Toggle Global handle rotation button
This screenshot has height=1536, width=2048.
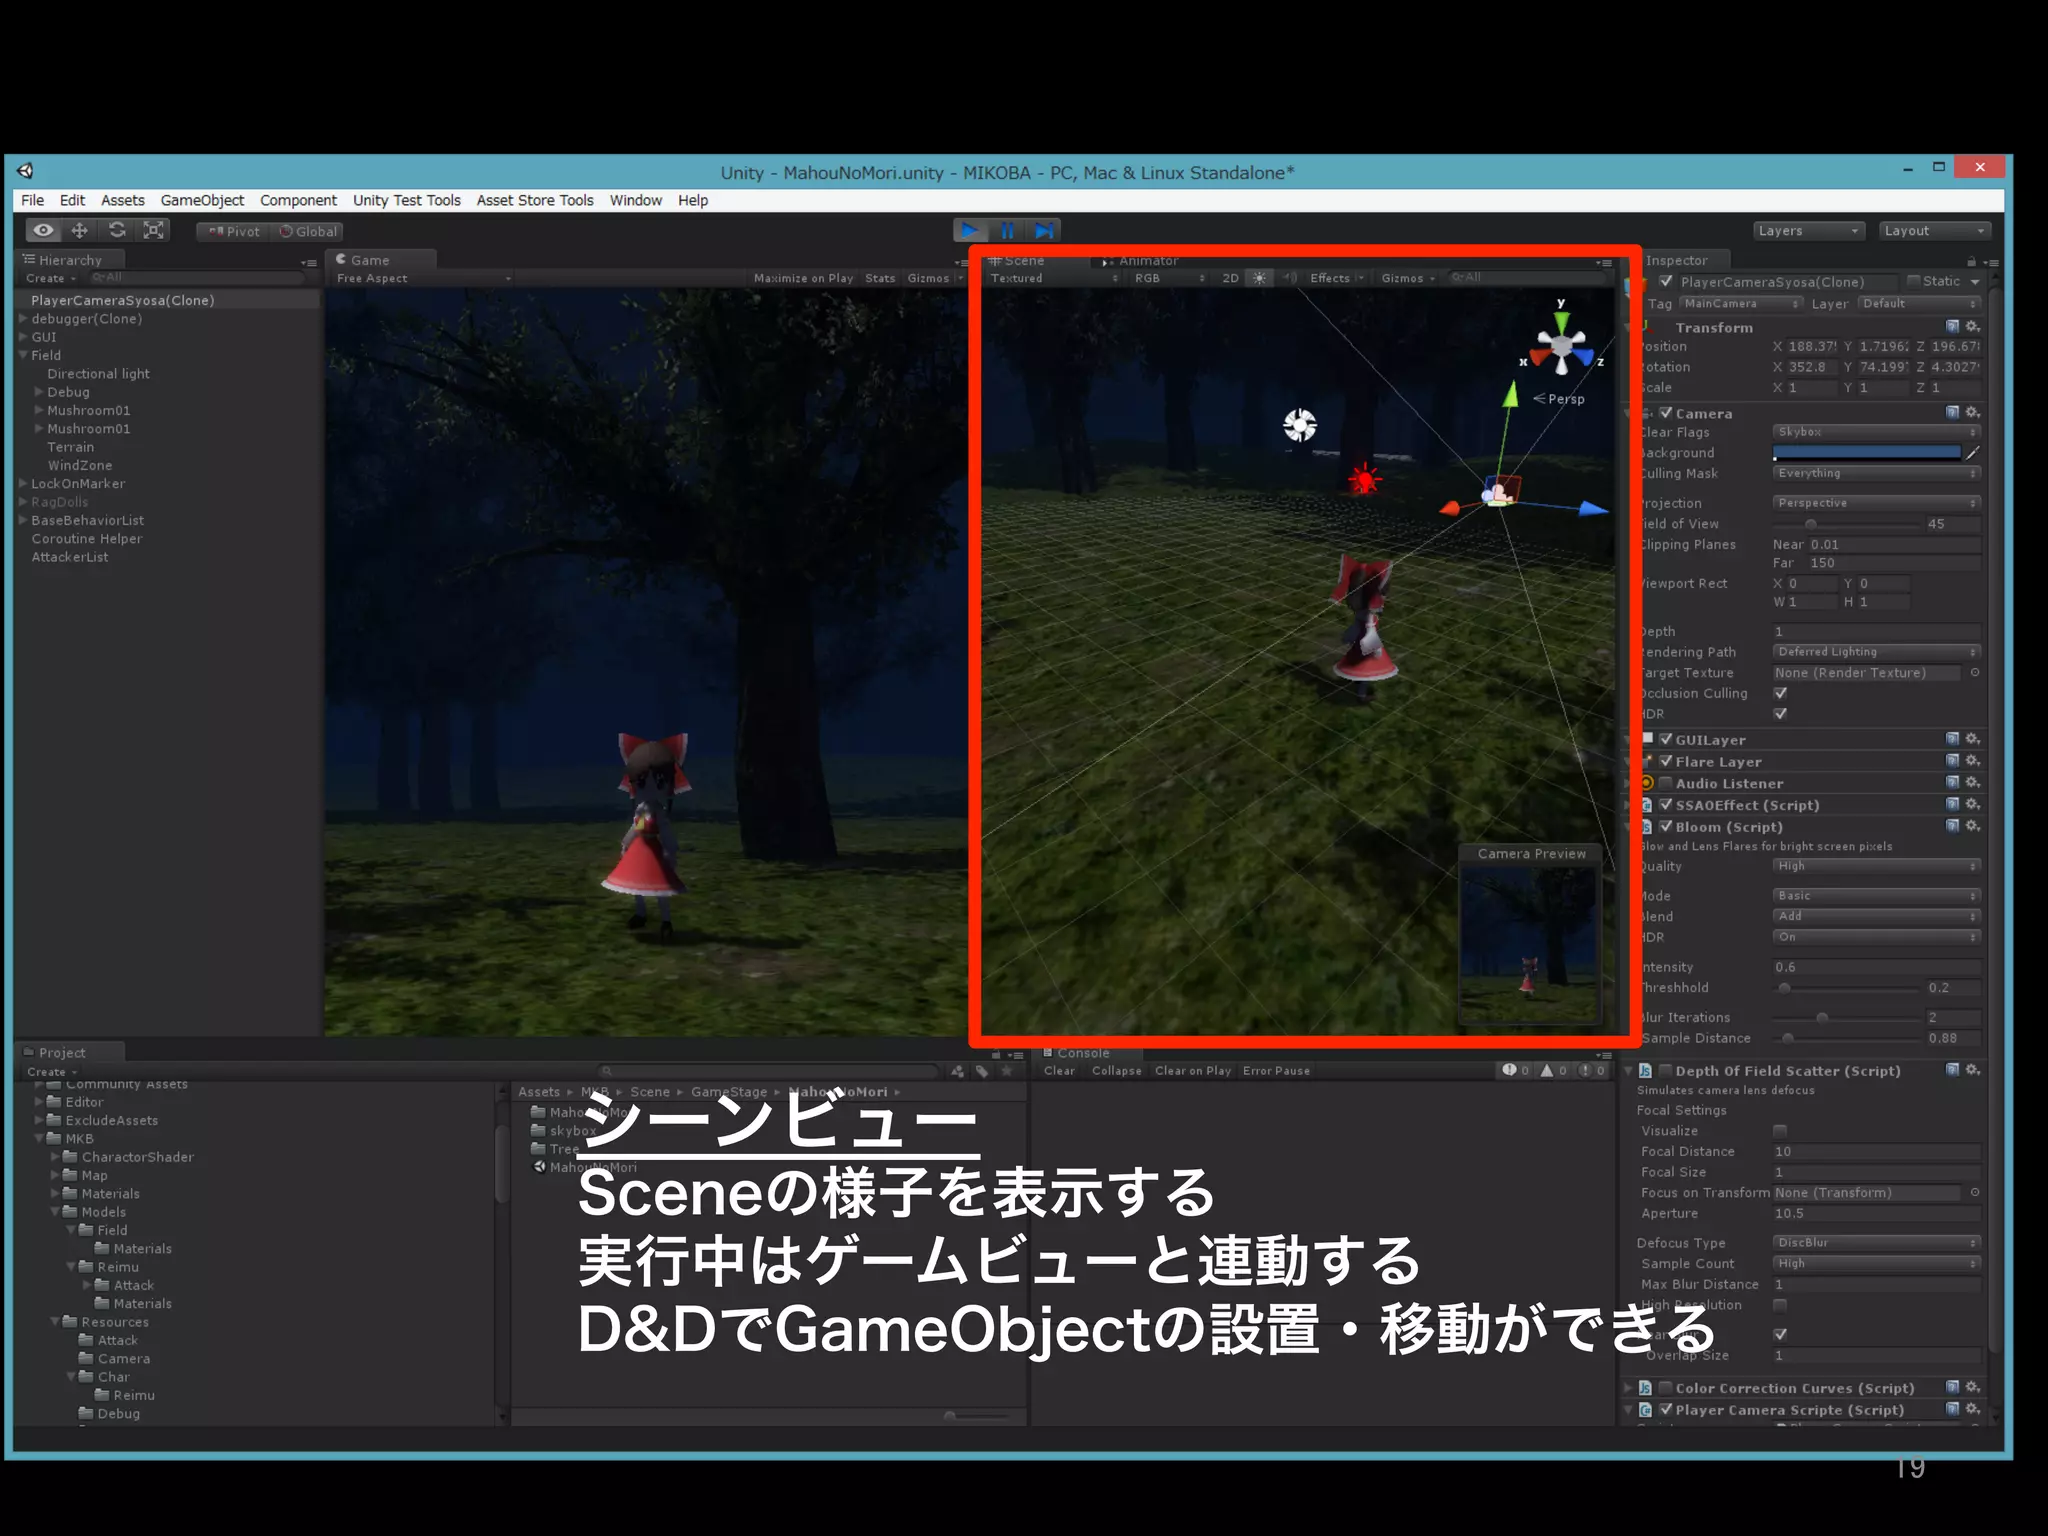coord(308,231)
